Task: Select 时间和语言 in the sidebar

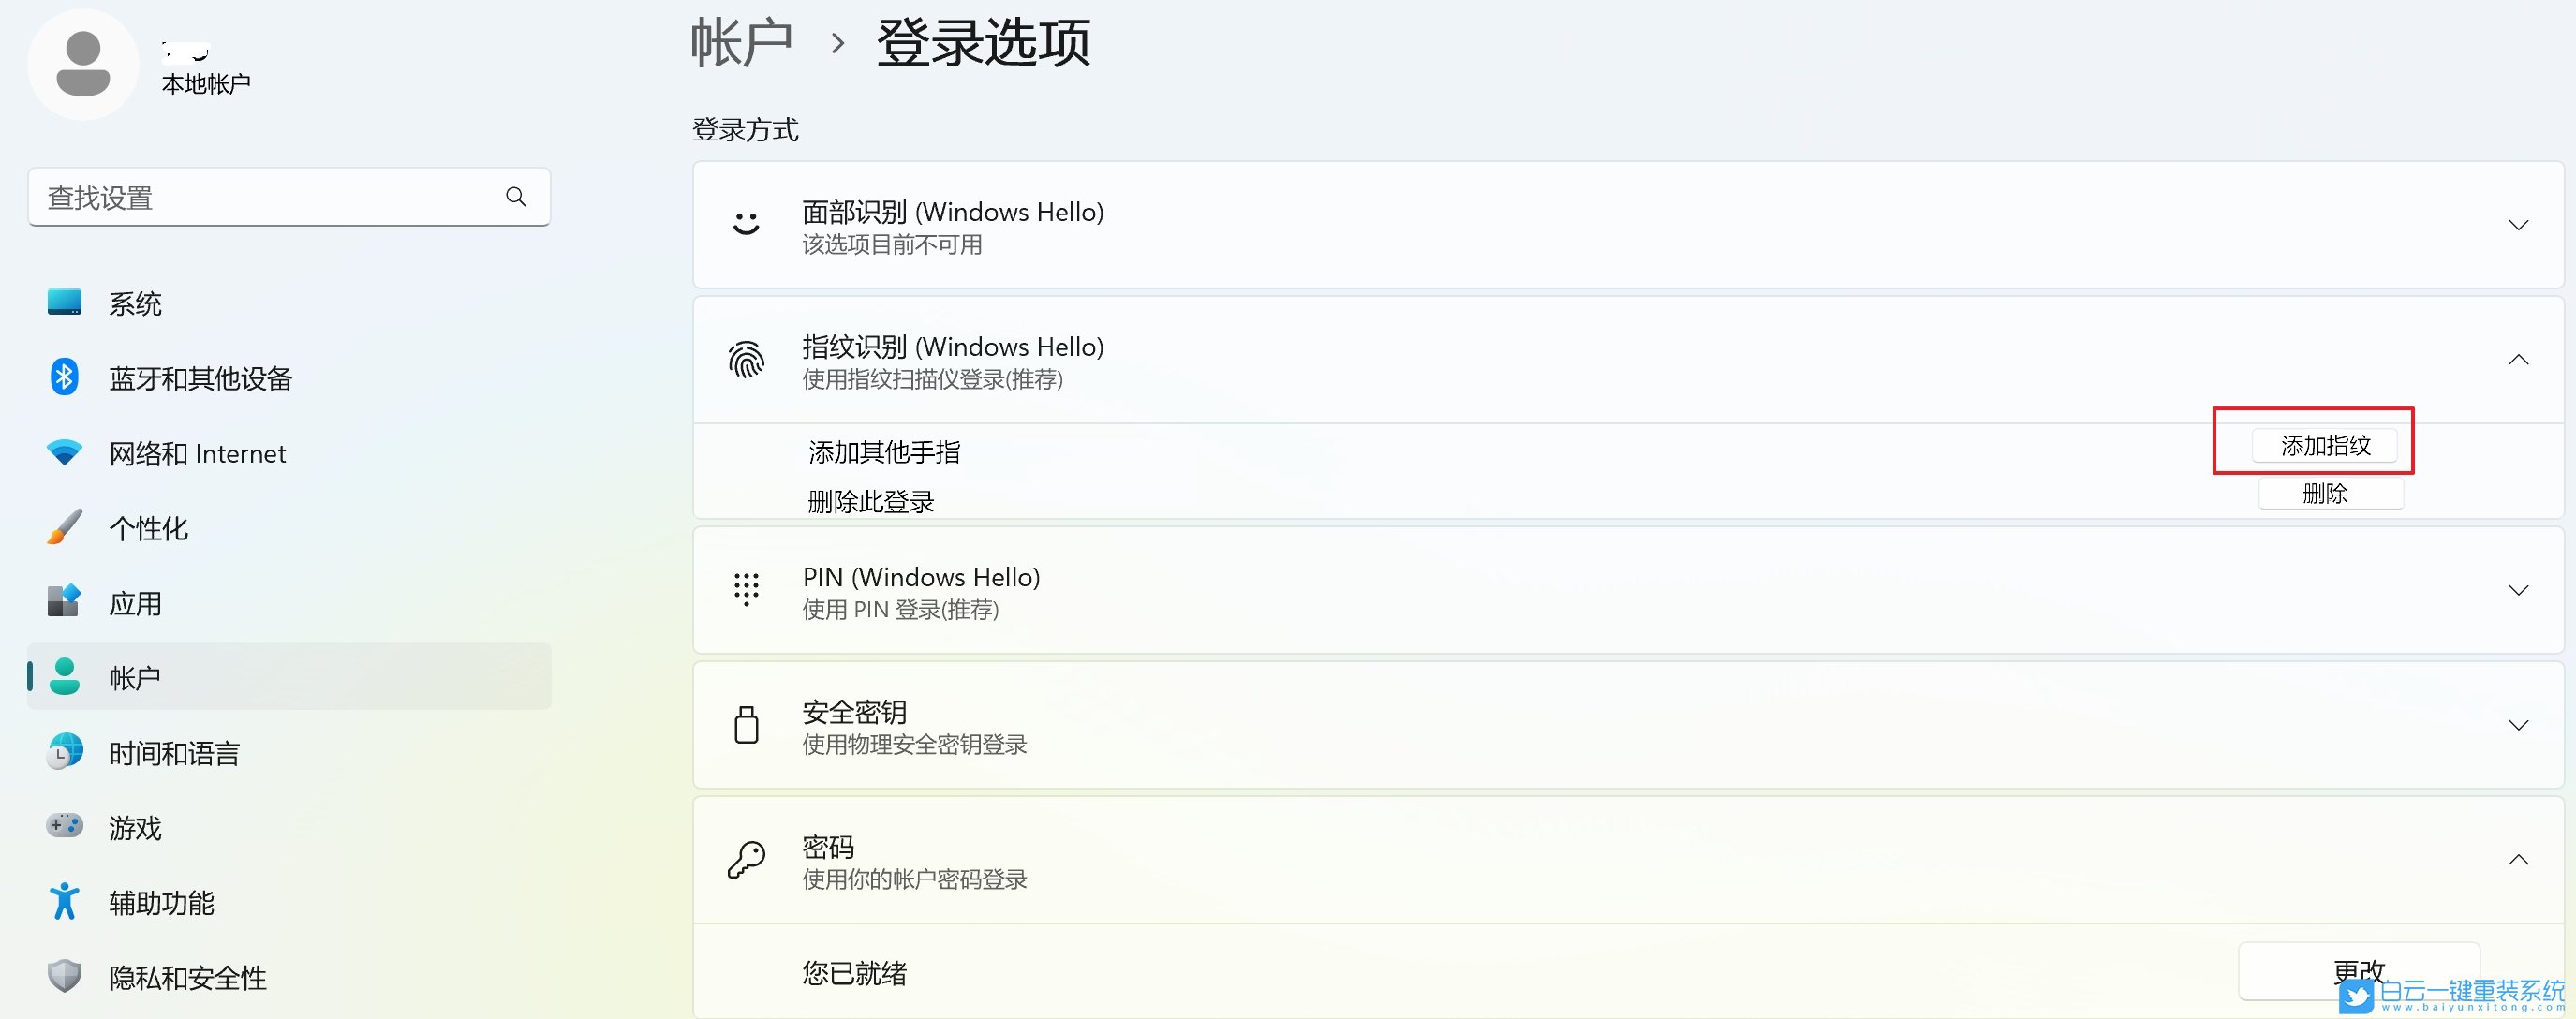Action: [x=174, y=752]
